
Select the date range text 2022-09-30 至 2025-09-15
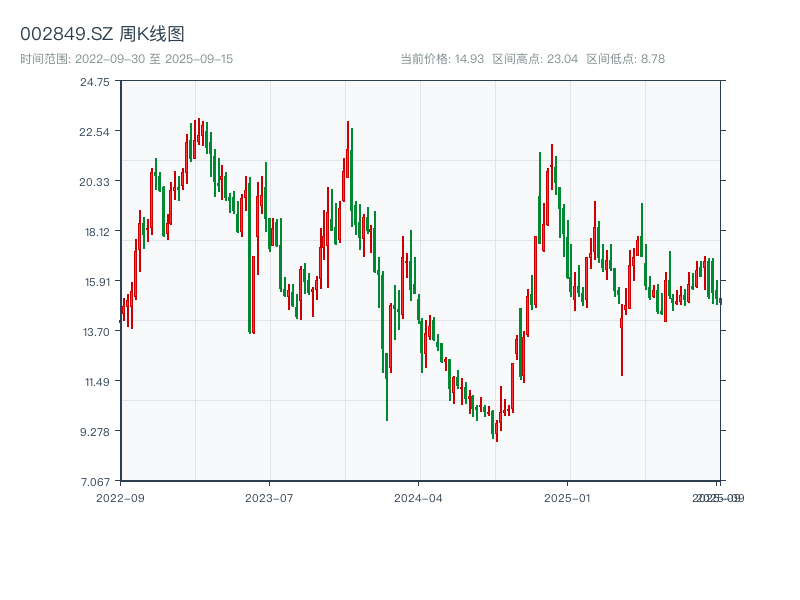point(154,59)
